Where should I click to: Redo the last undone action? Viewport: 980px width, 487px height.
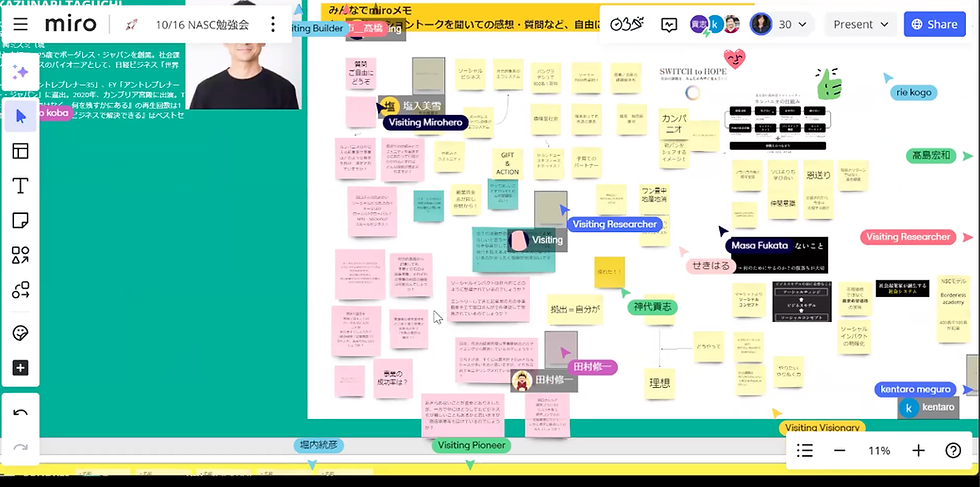tap(21, 448)
